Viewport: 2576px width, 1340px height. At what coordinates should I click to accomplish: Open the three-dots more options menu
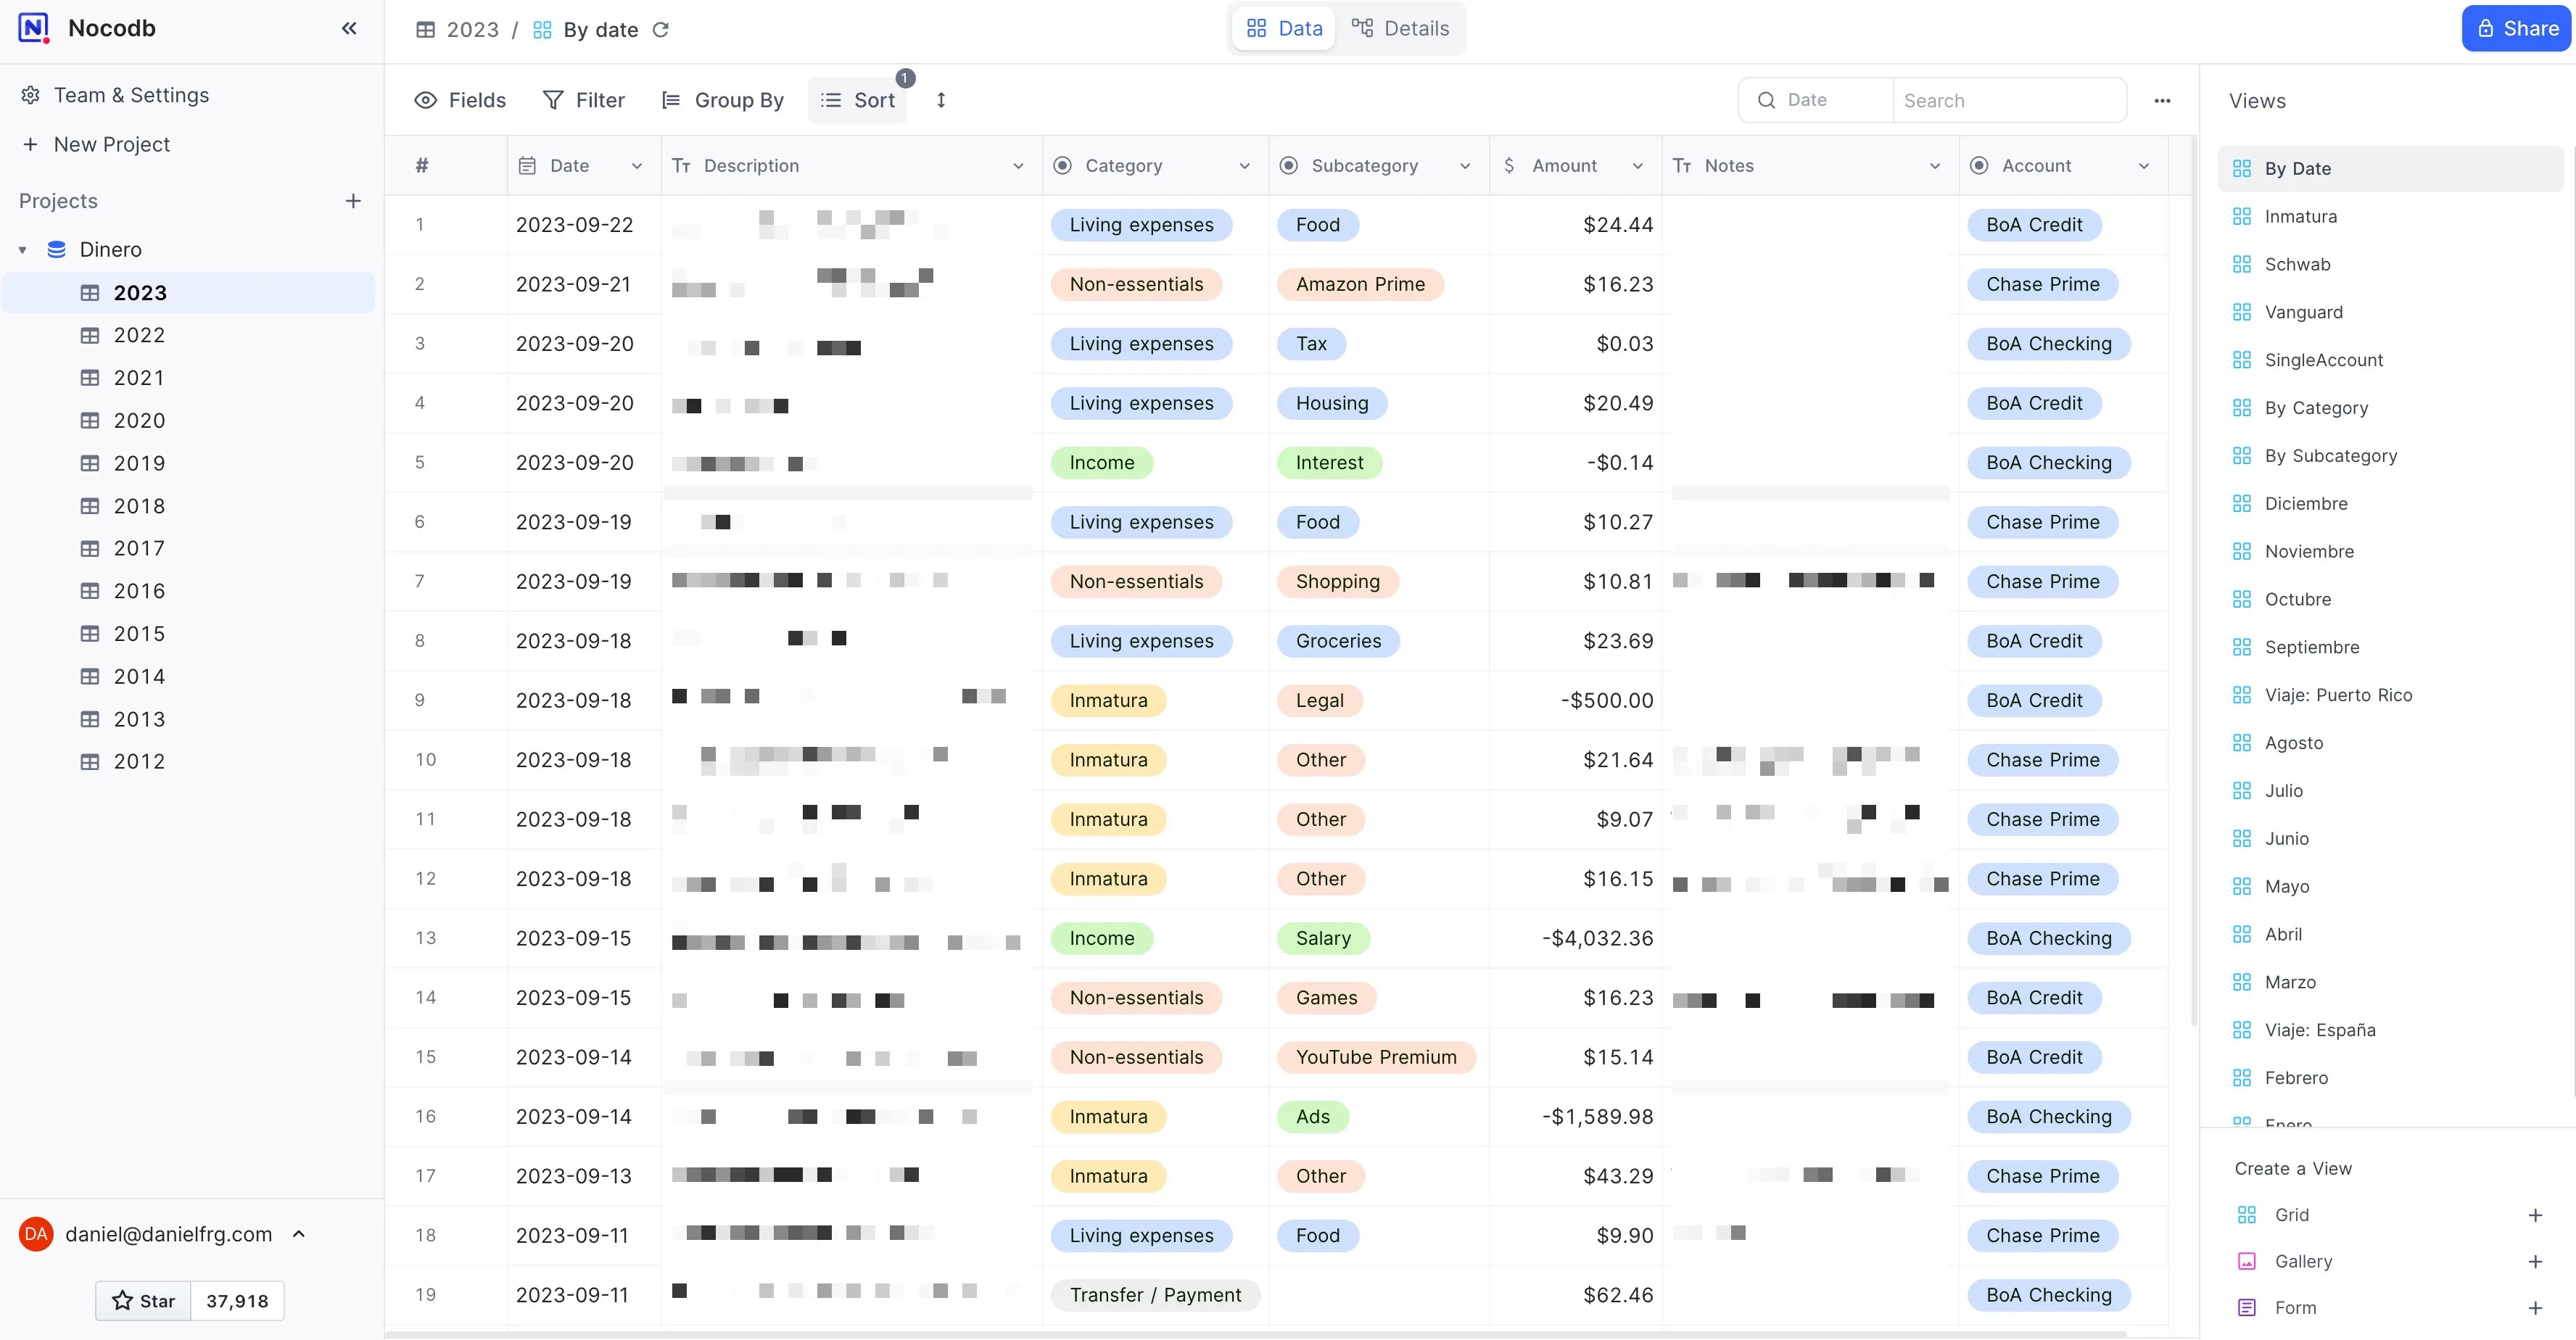tap(2162, 100)
